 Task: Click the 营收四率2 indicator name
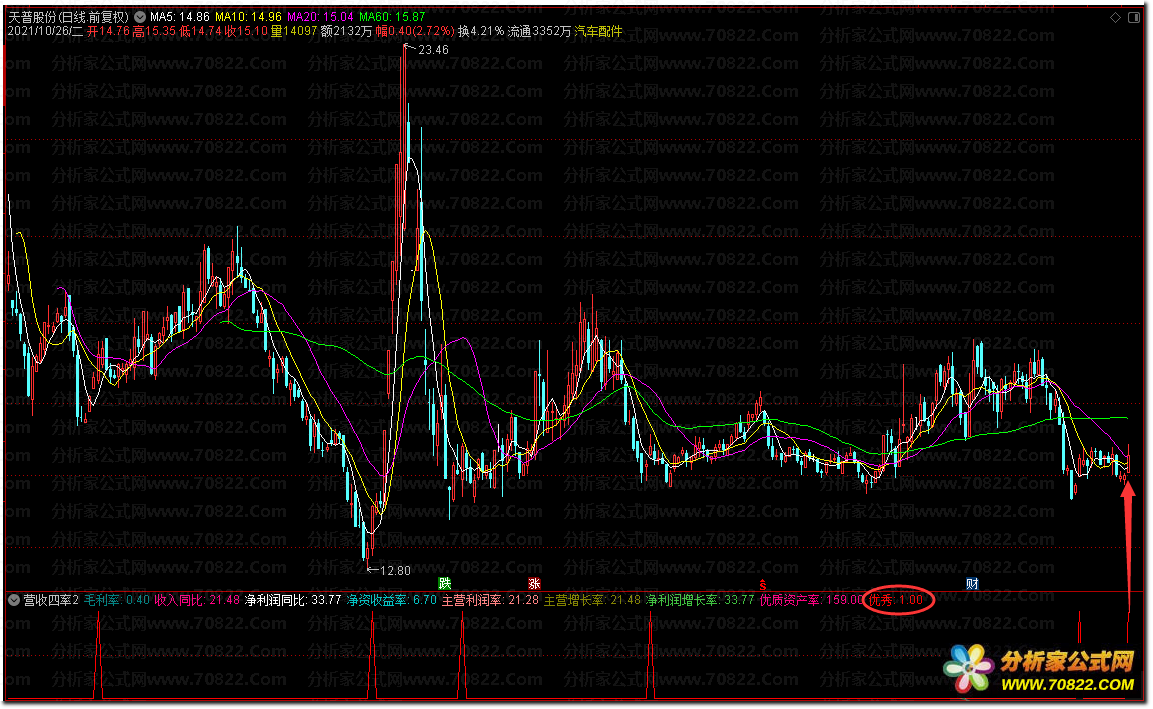coord(51,600)
